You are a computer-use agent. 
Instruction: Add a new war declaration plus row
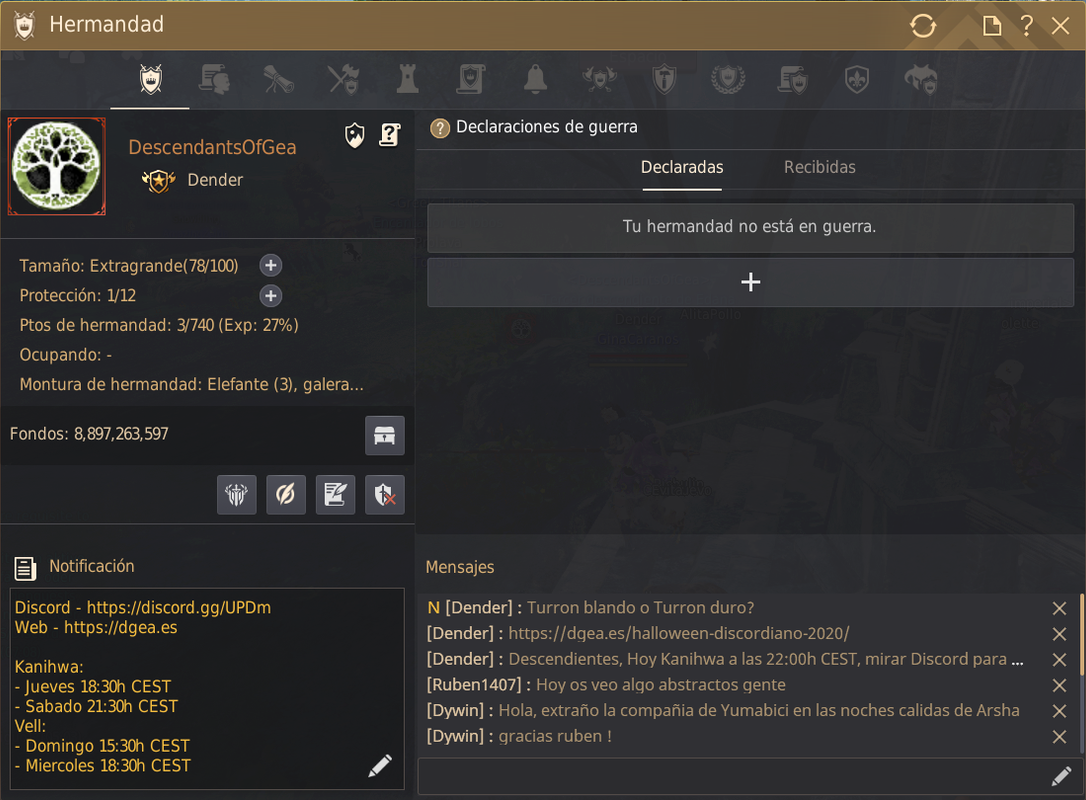click(750, 283)
